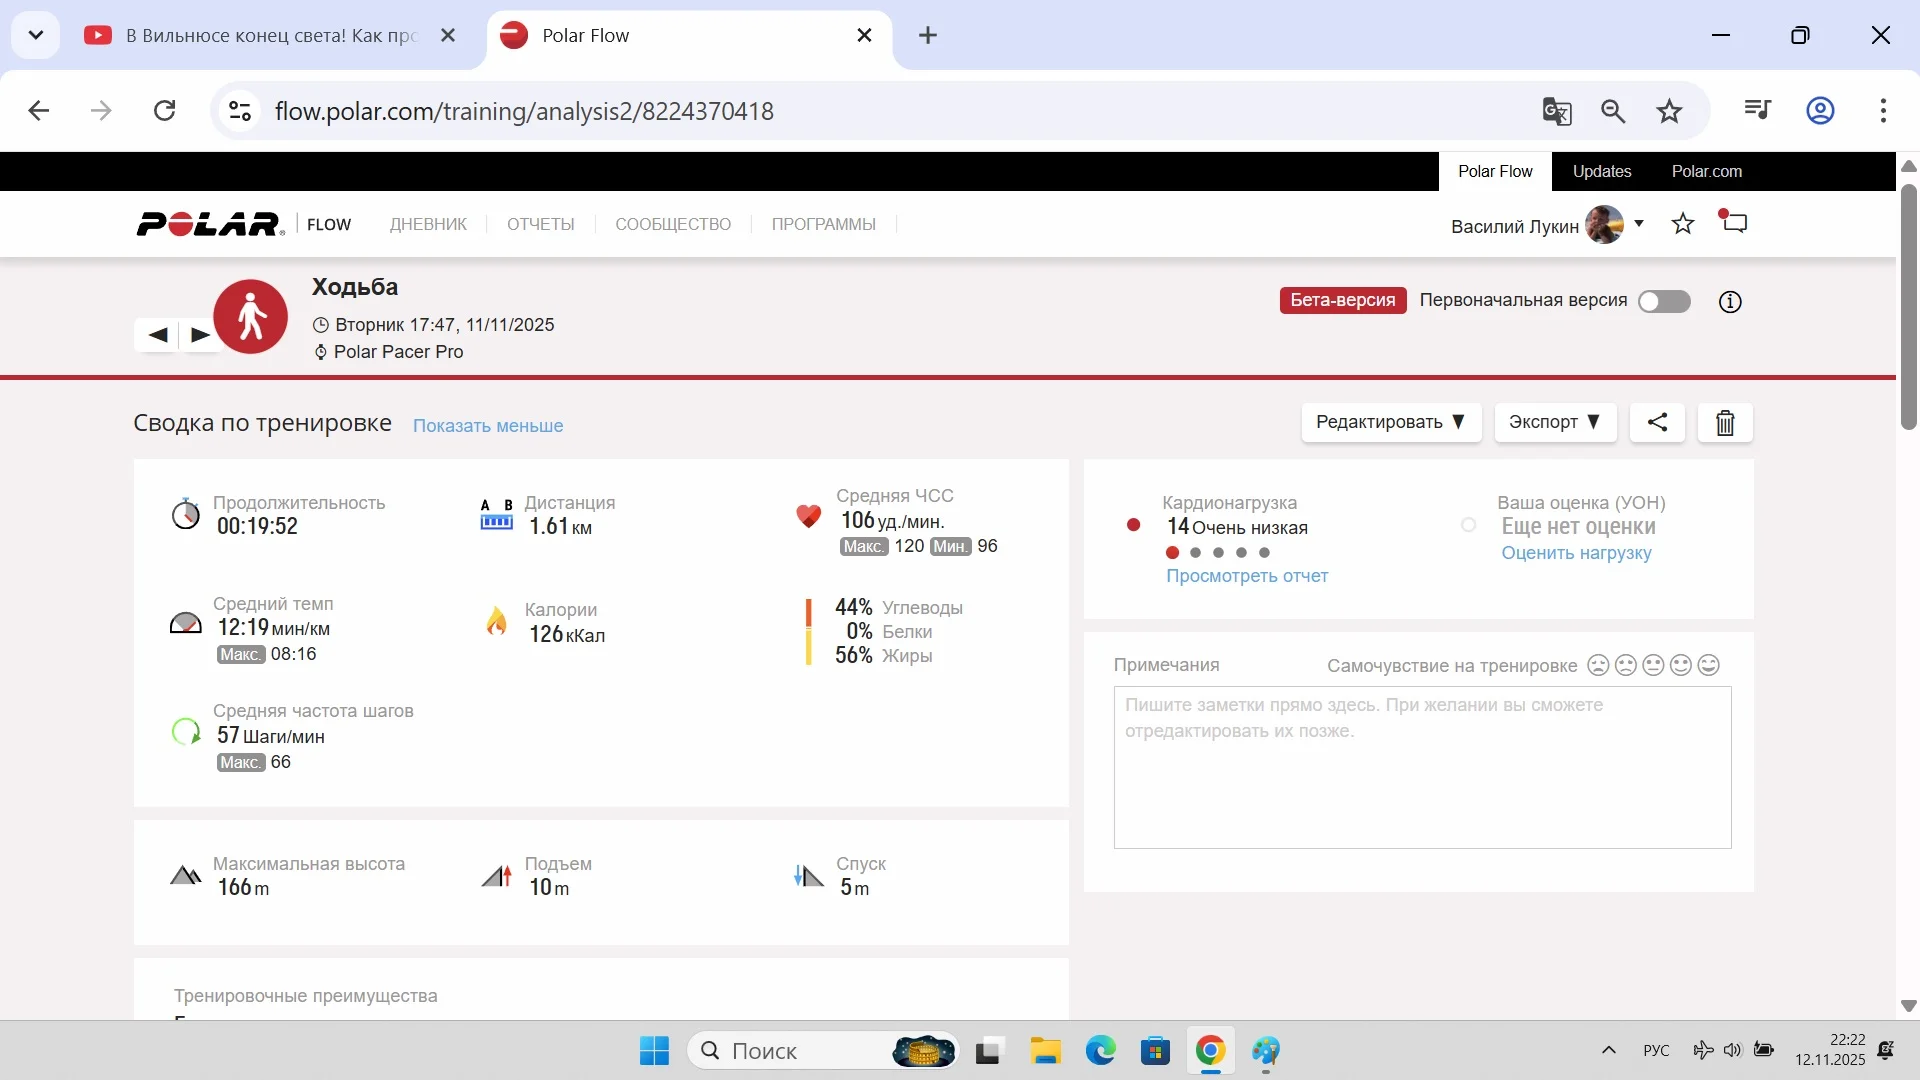
Task: Expand the Экспорт dropdown
Action: click(x=1554, y=422)
